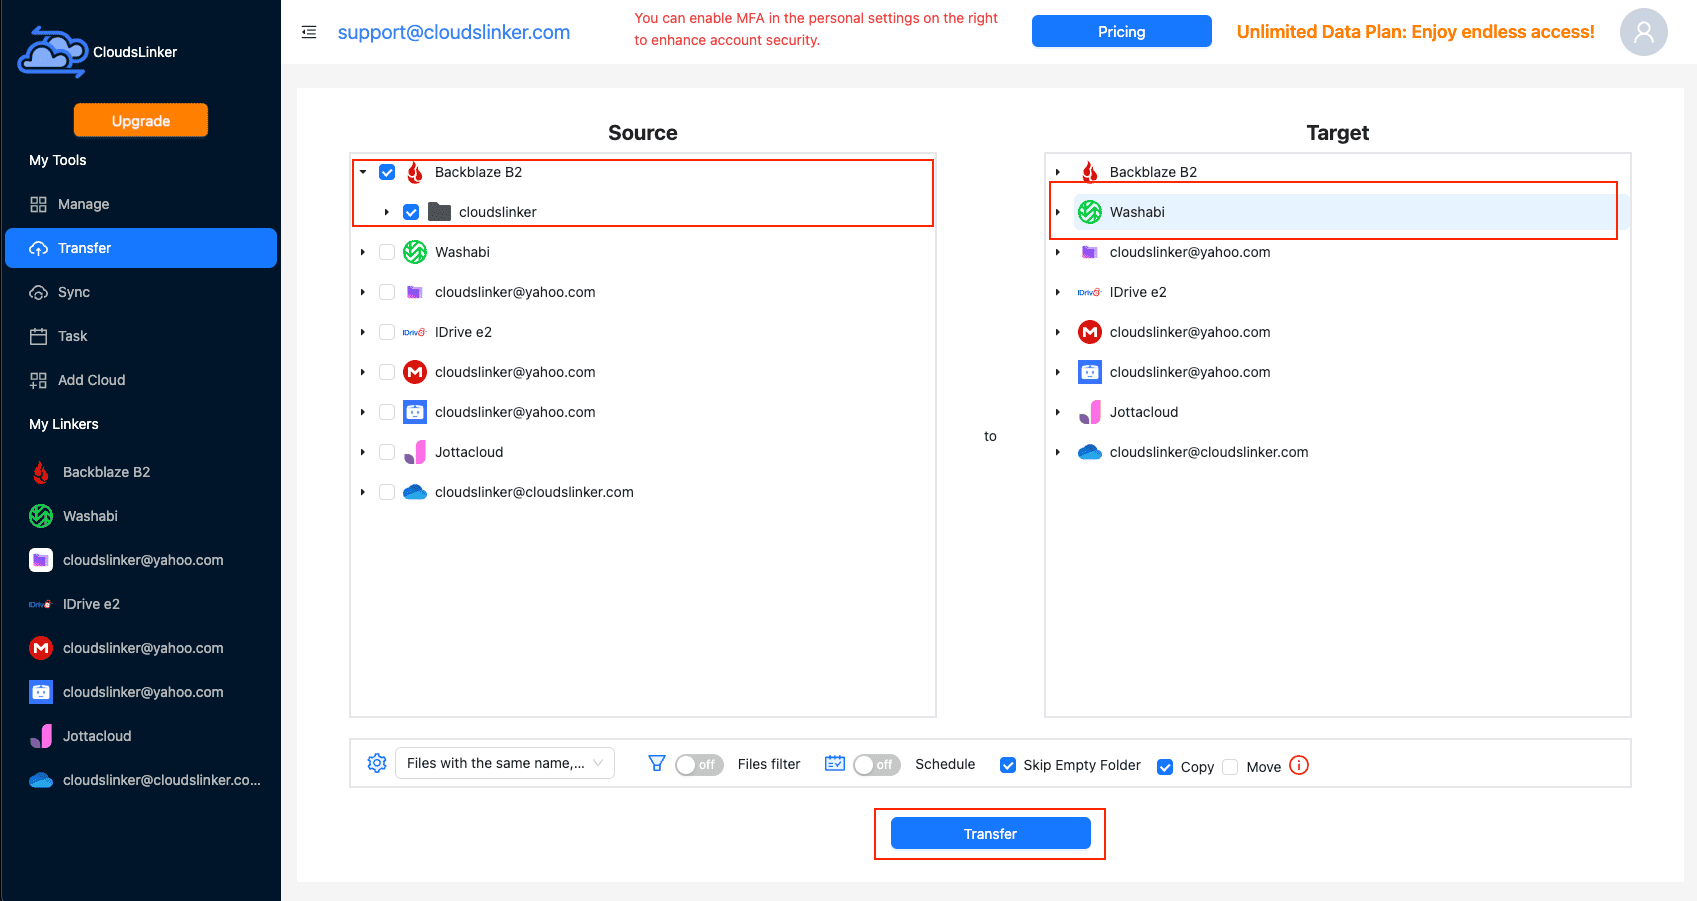Check the IDrive e2 source checkbox

[387, 332]
